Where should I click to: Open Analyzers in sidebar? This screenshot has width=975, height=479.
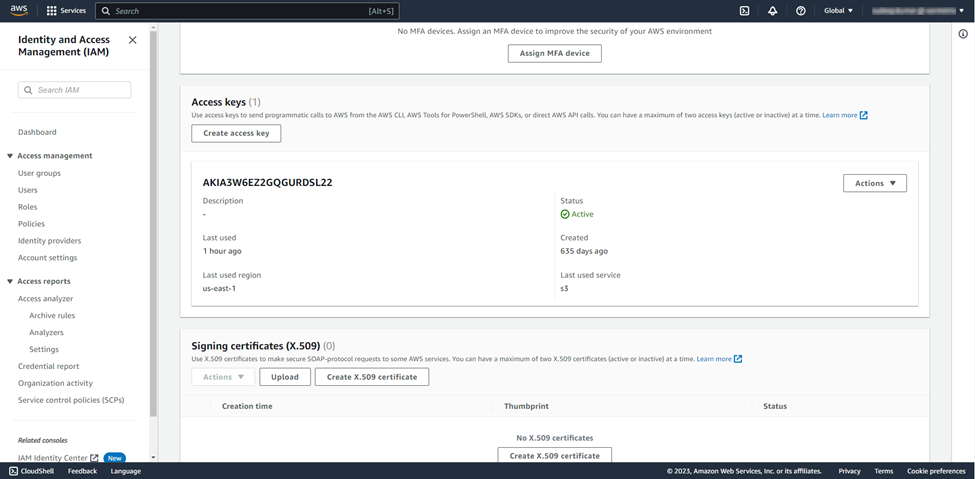[46, 332]
